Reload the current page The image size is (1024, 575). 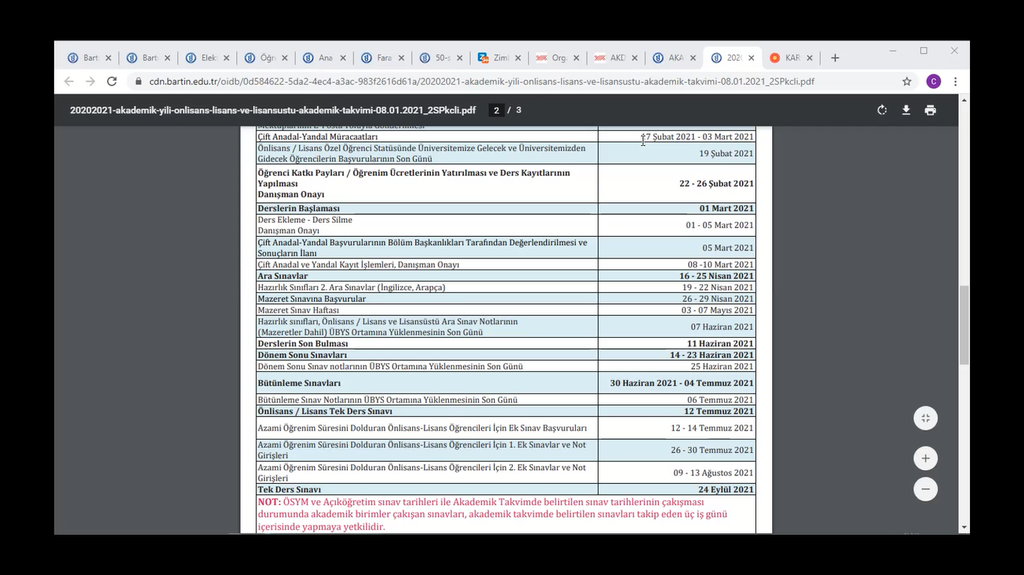coord(112,82)
